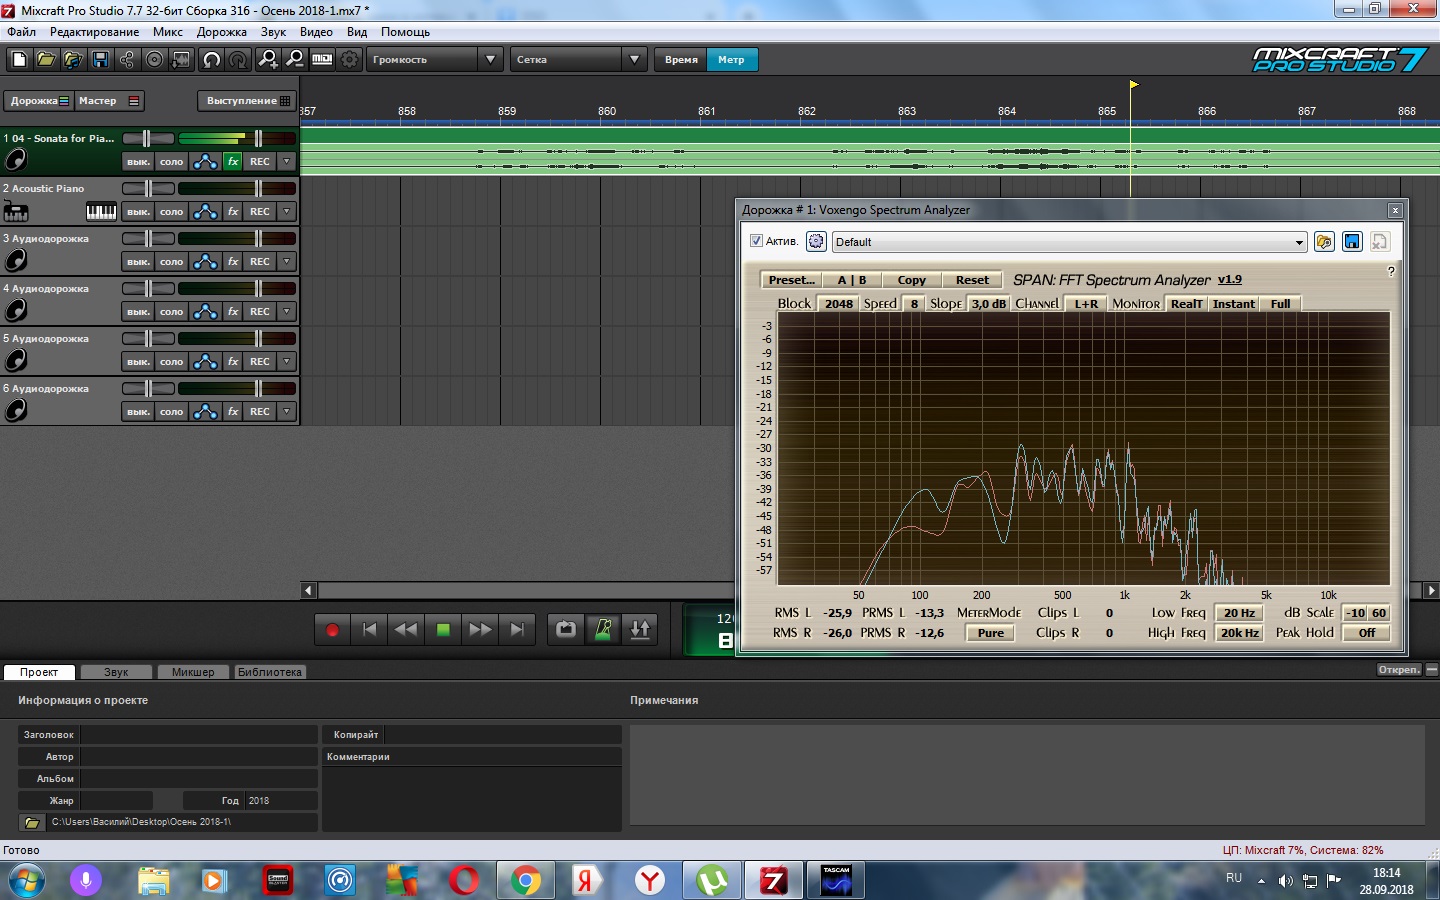Zoom in with the magnifier plus icon
Screen dimensions: 1440x900
tap(268, 60)
